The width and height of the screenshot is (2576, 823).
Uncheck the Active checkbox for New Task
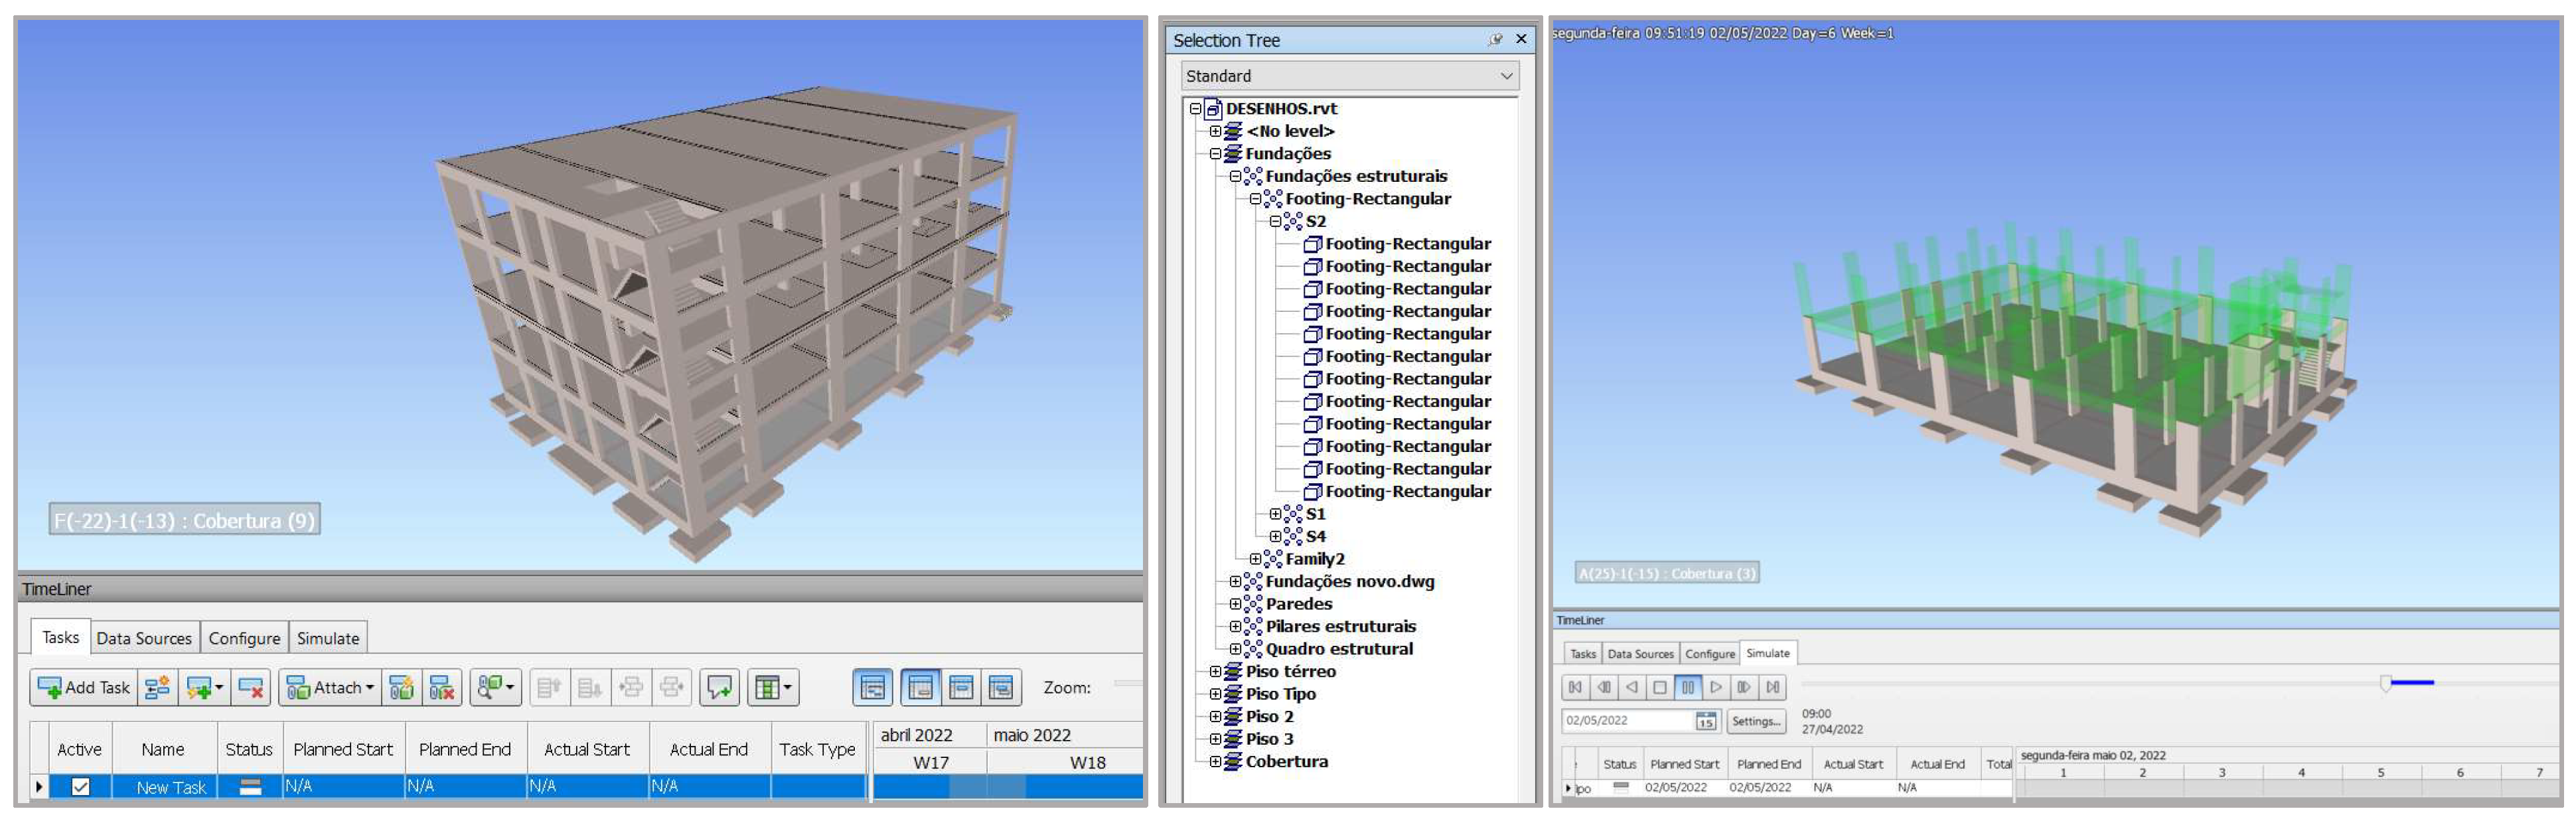[81, 787]
